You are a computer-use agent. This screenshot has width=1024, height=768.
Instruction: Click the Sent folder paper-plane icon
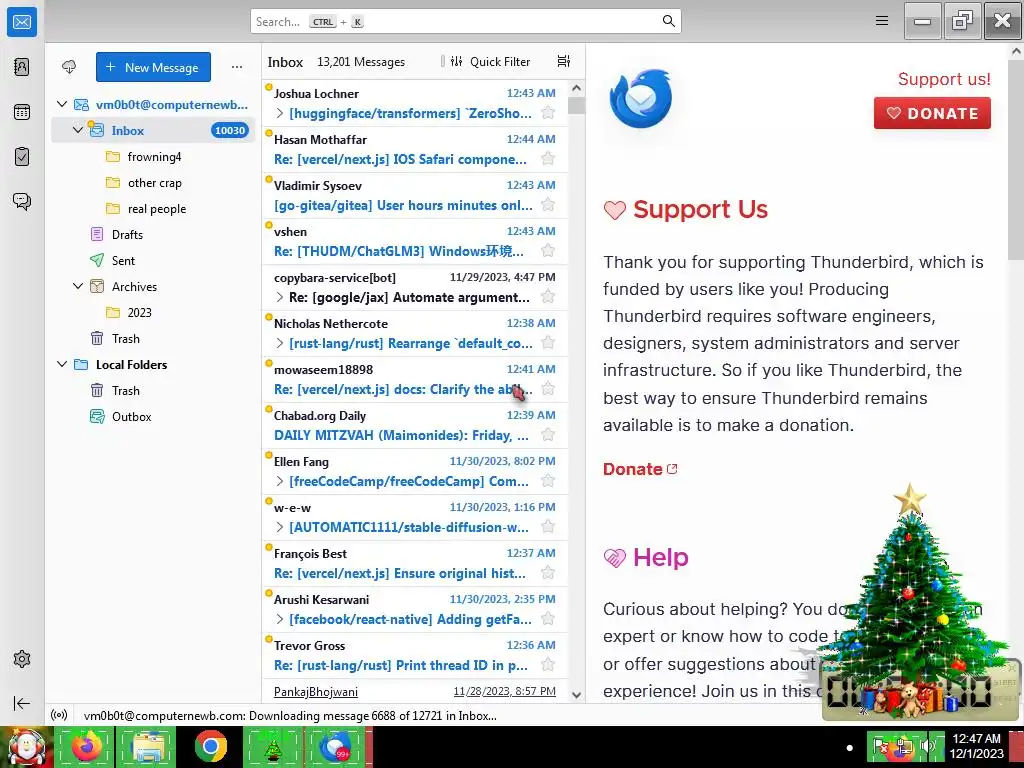coord(97,261)
